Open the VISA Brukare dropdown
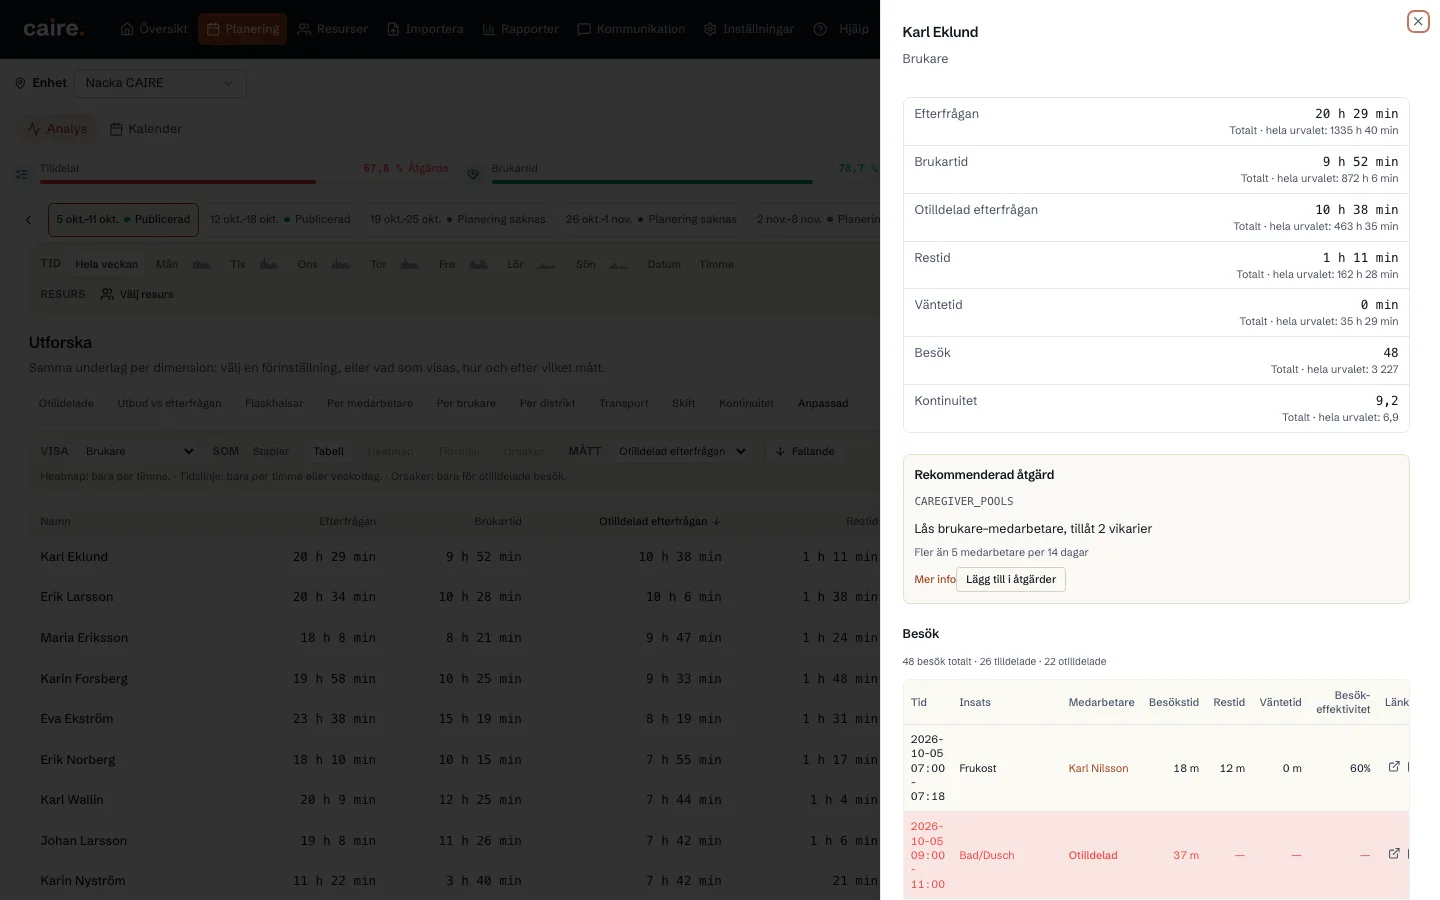 pyautogui.click(x=139, y=451)
